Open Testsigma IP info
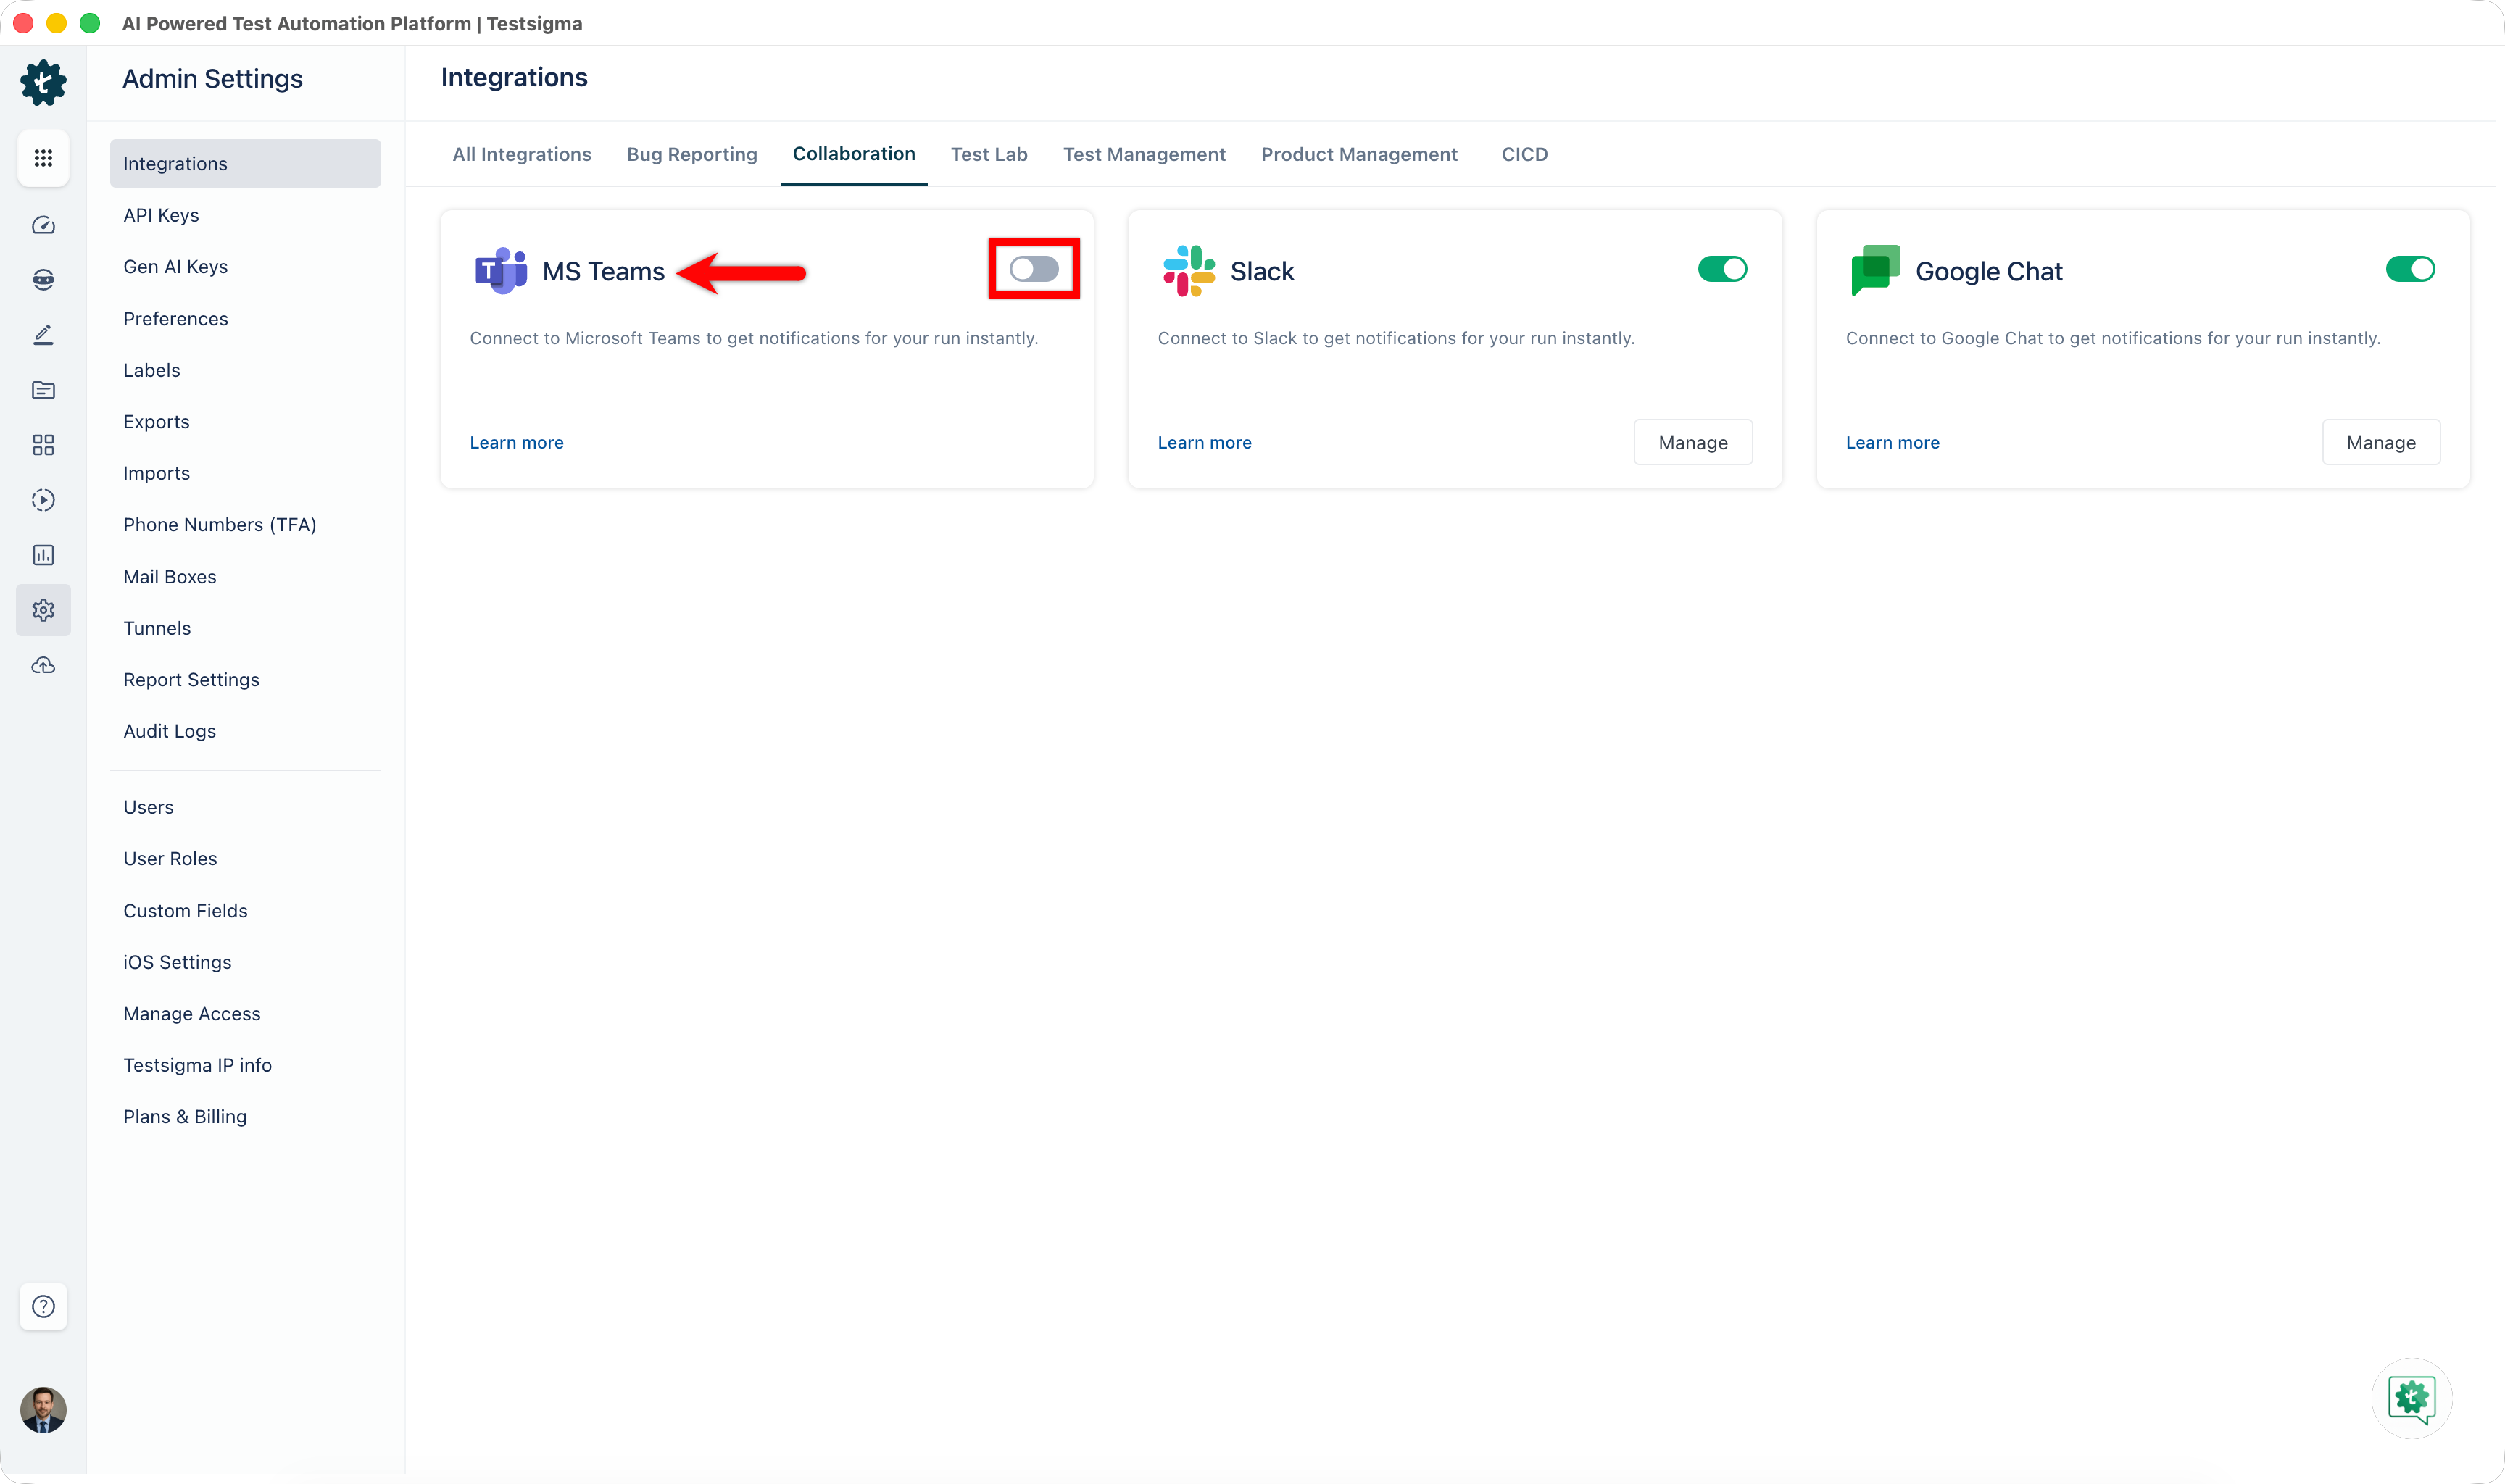 tap(198, 1065)
